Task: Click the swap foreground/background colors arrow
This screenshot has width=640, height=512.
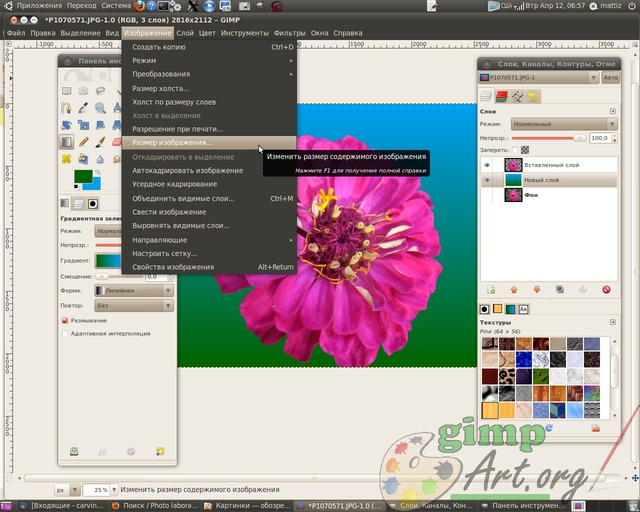Action: (98, 173)
